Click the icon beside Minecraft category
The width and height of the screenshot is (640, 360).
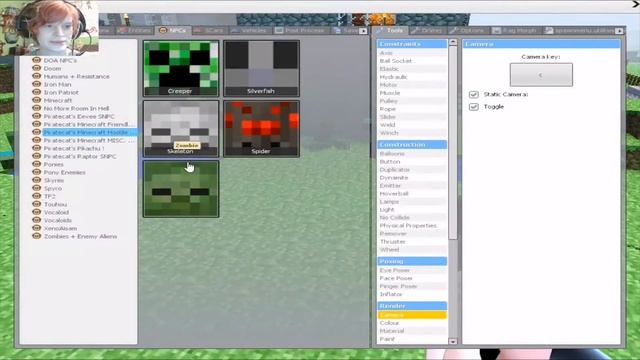[37, 100]
